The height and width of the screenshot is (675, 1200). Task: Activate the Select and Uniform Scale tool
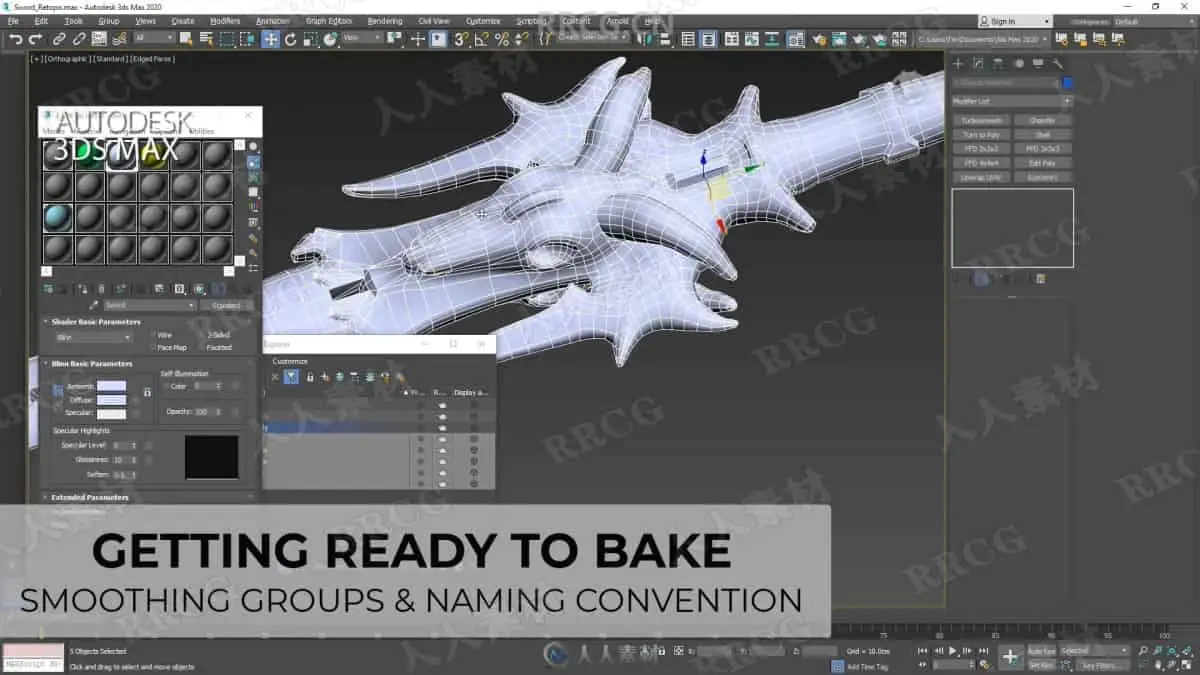(311, 39)
